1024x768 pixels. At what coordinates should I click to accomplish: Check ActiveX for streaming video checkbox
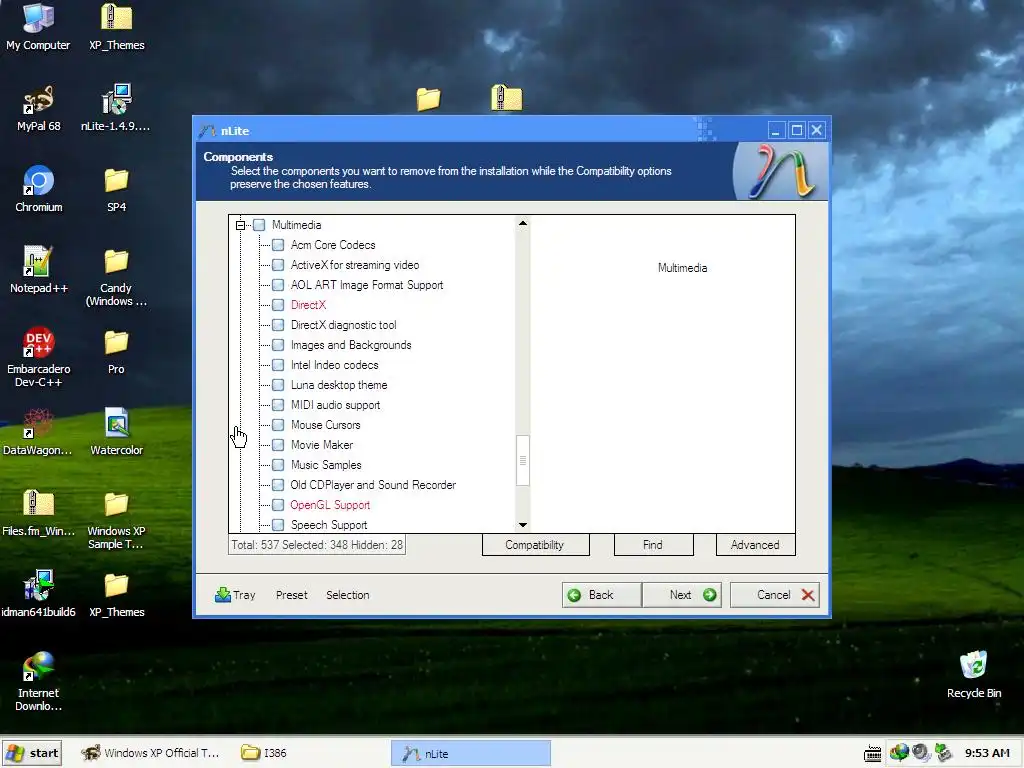[x=278, y=265]
